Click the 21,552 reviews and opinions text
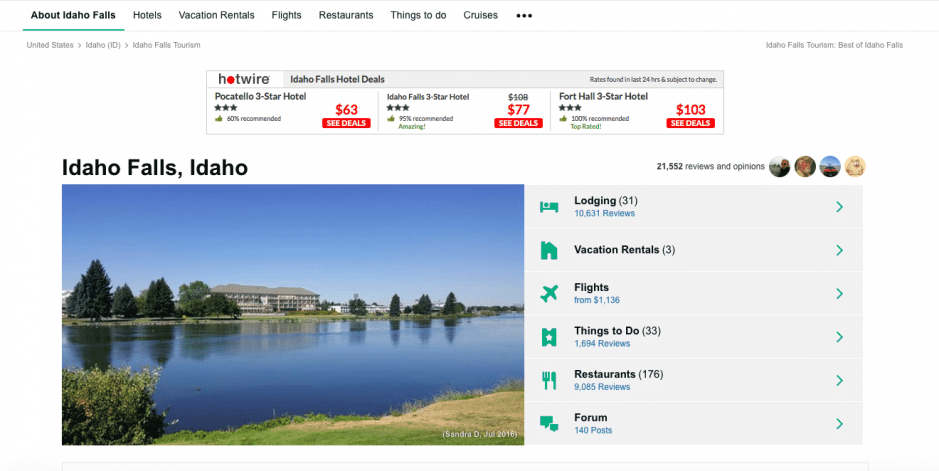Screen dimensions: 939x471 pyautogui.click(x=710, y=166)
